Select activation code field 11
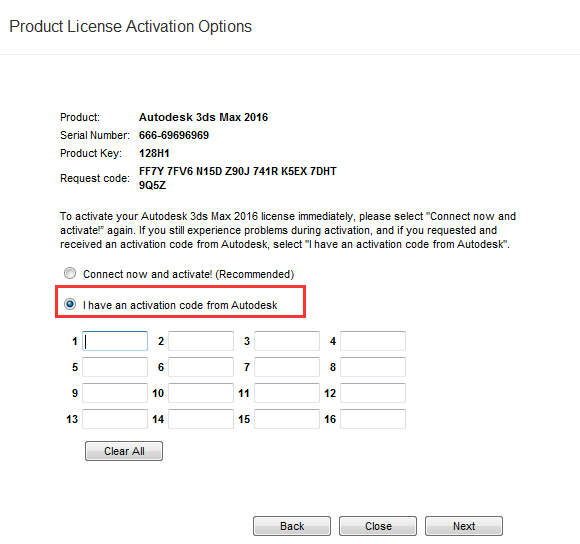The height and width of the screenshot is (544, 580). tap(287, 393)
